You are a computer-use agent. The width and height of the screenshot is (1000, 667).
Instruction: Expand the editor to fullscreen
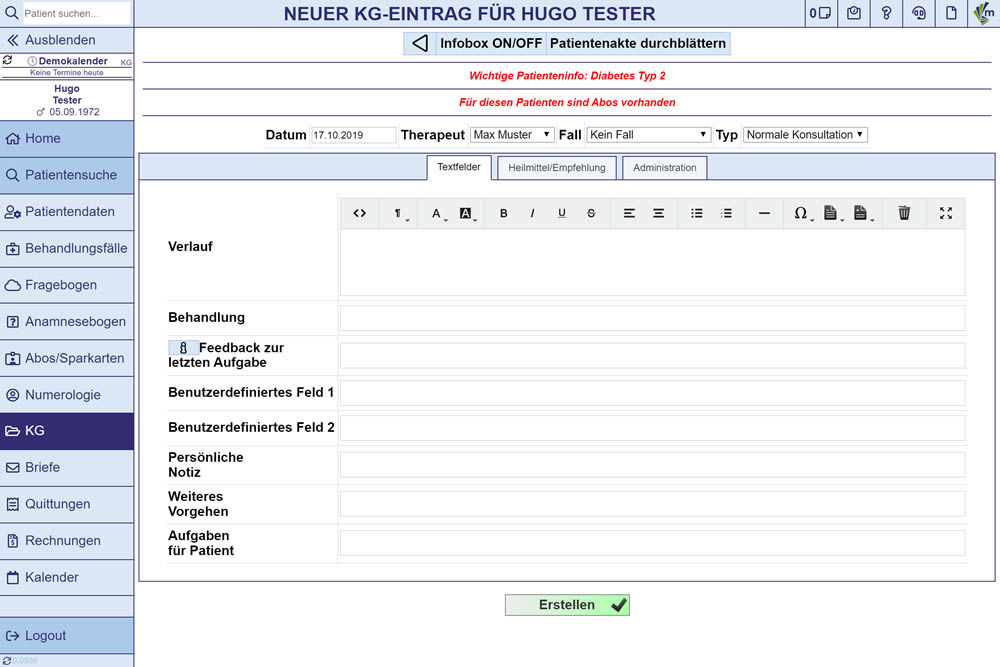click(946, 213)
